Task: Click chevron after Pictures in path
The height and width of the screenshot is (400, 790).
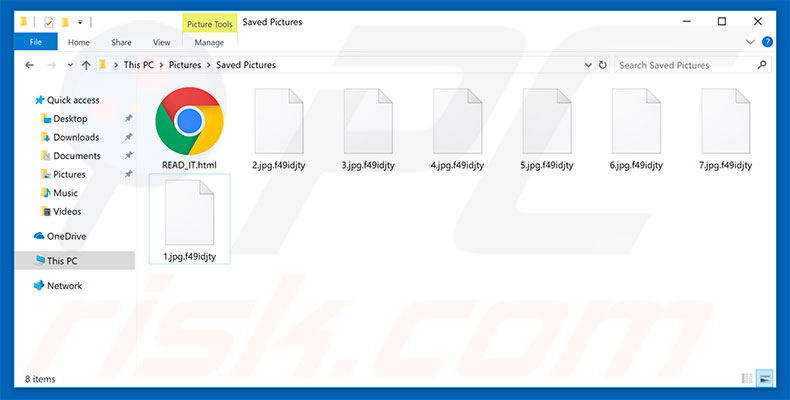Action: pos(209,65)
